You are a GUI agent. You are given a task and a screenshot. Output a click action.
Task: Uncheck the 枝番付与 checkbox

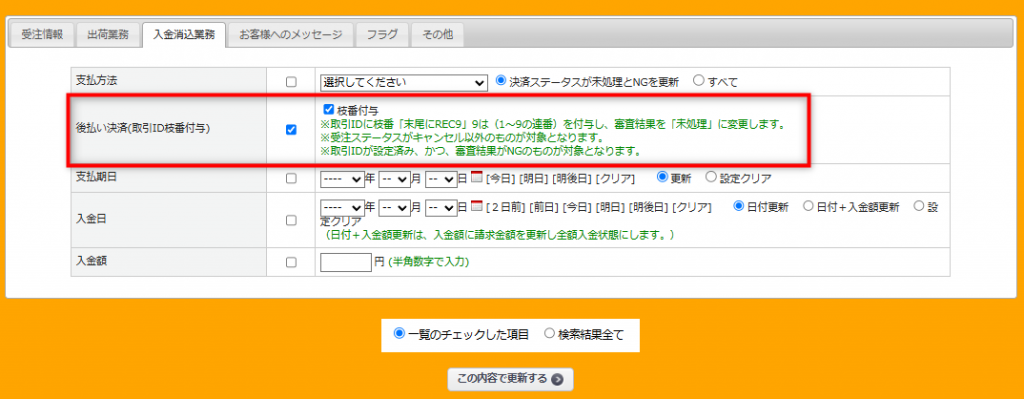coord(329,110)
